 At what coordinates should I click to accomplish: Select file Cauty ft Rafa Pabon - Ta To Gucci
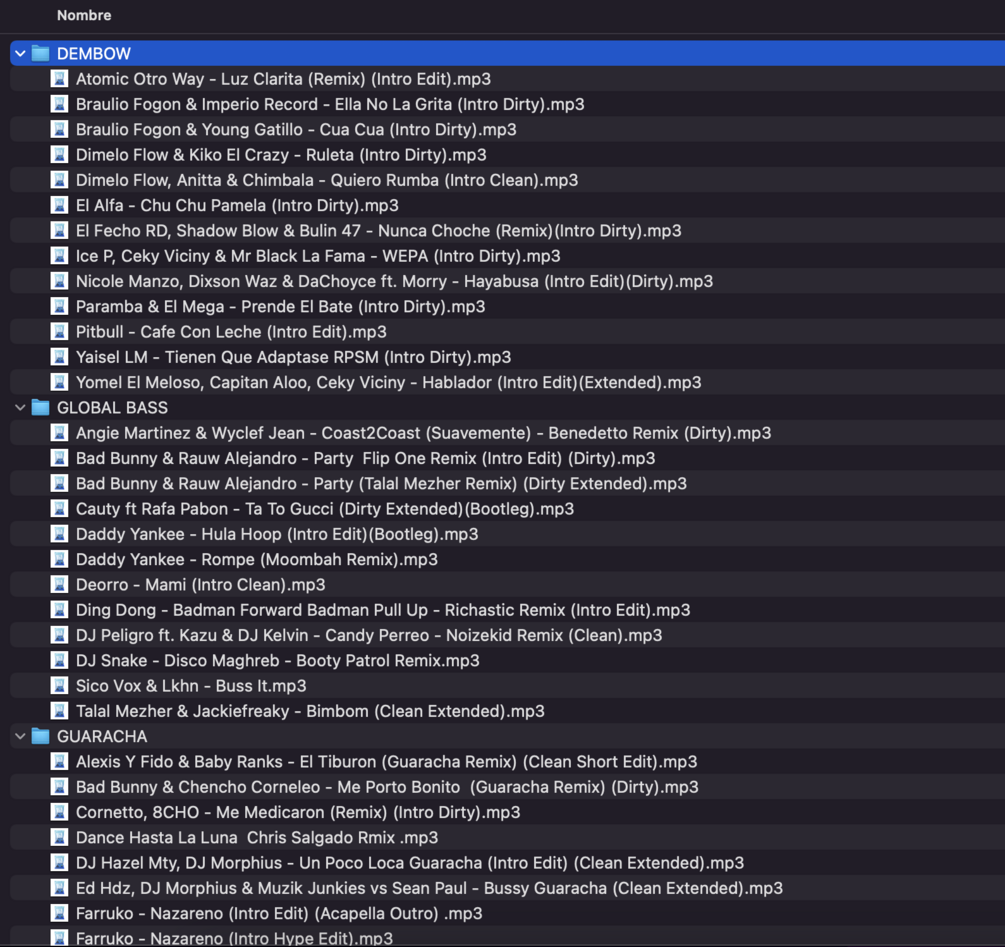click(x=325, y=509)
